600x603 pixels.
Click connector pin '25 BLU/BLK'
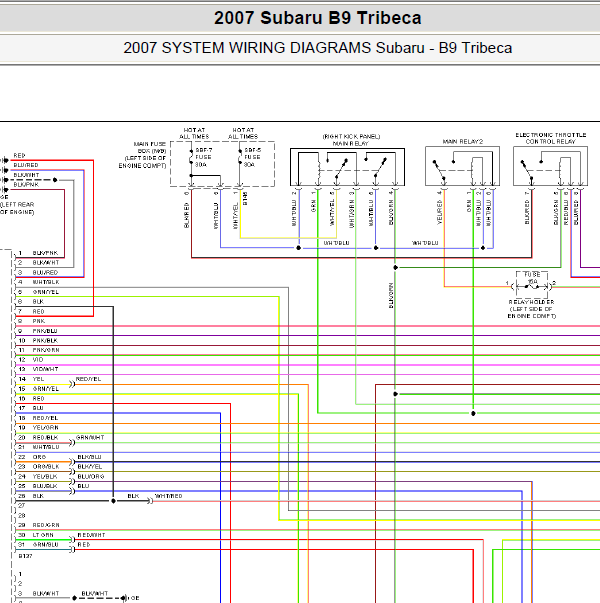[x=38, y=486]
